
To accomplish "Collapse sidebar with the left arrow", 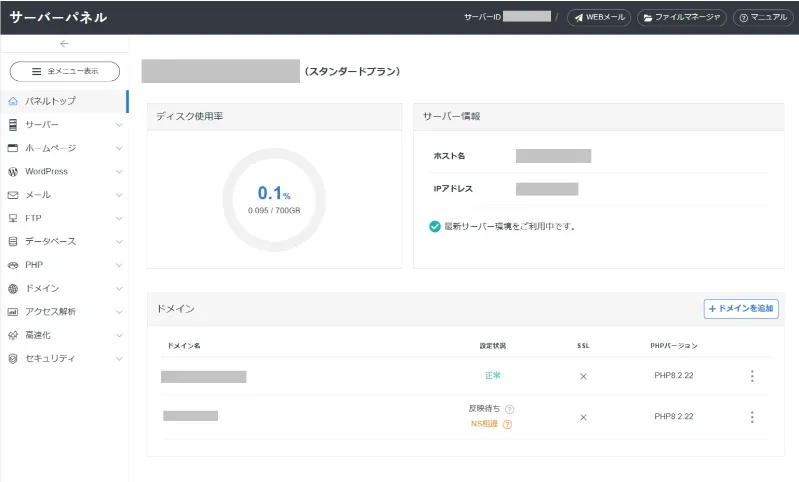I will click(64, 44).
